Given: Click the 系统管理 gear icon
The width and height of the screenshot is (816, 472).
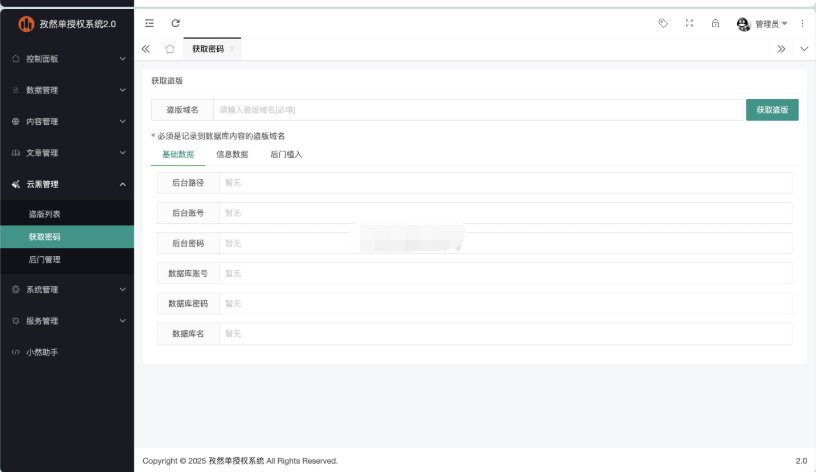Looking at the screenshot, I should (x=16, y=289).
